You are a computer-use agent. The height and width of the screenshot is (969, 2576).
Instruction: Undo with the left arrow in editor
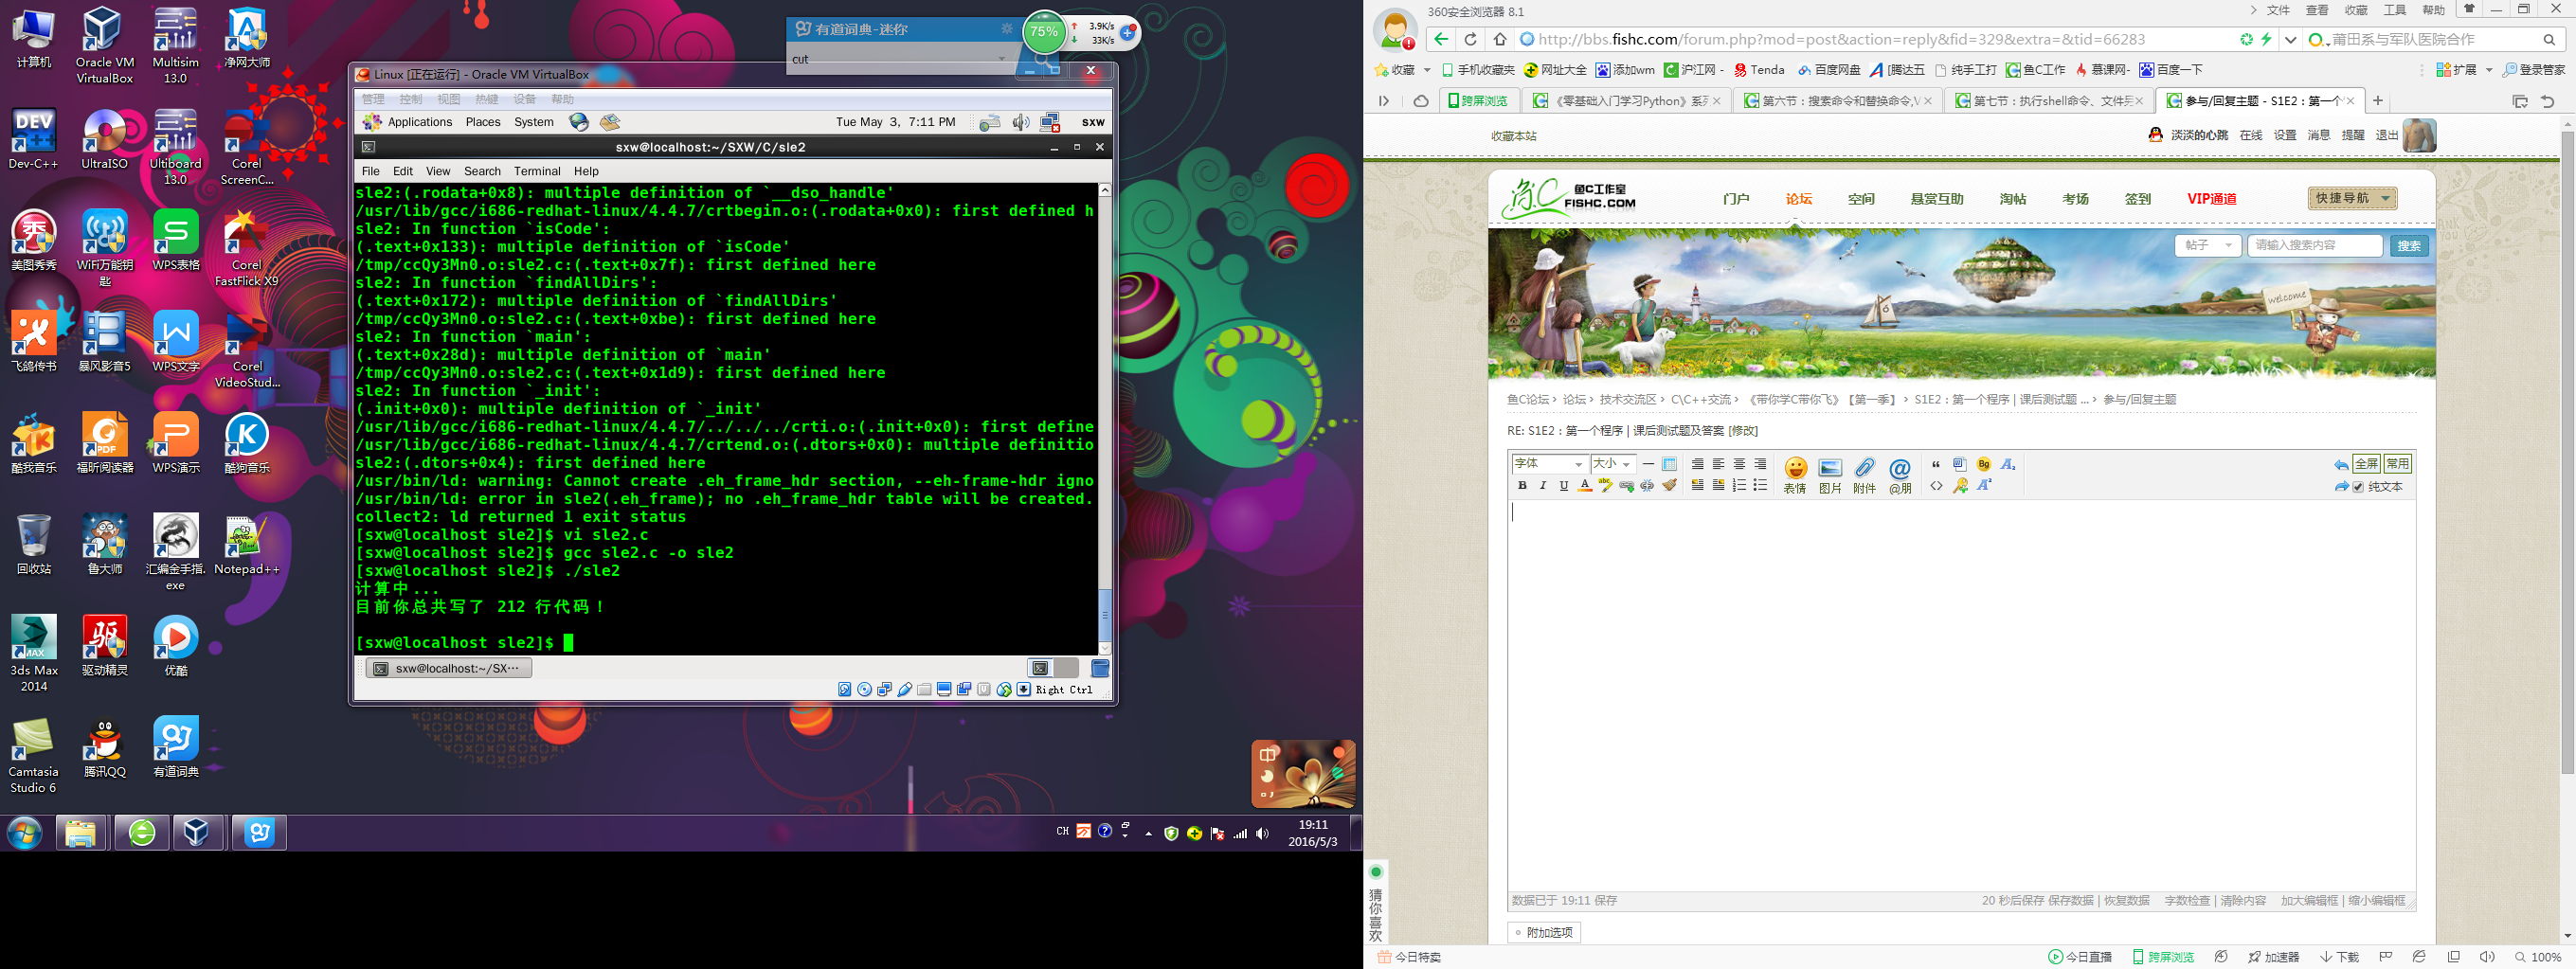(x=2341, y=465)
